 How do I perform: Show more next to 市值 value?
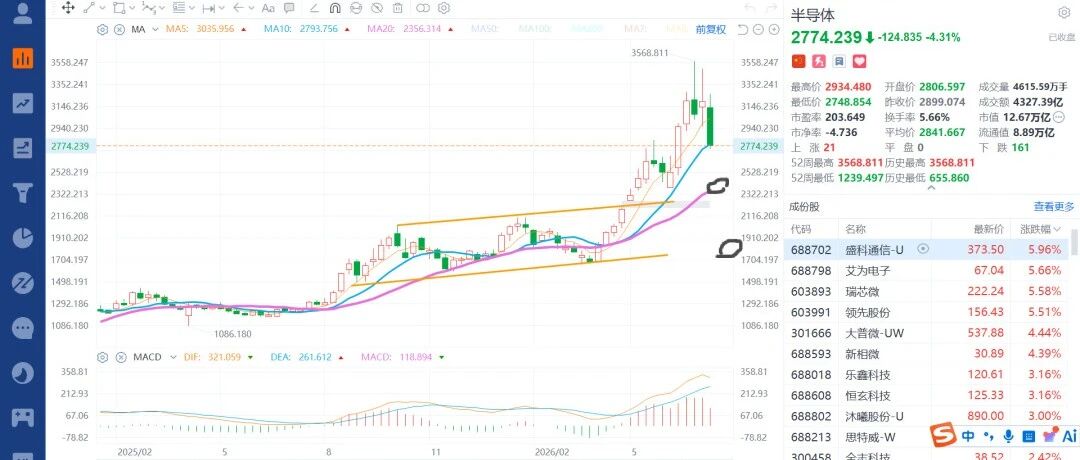[x=1059, y=117]
